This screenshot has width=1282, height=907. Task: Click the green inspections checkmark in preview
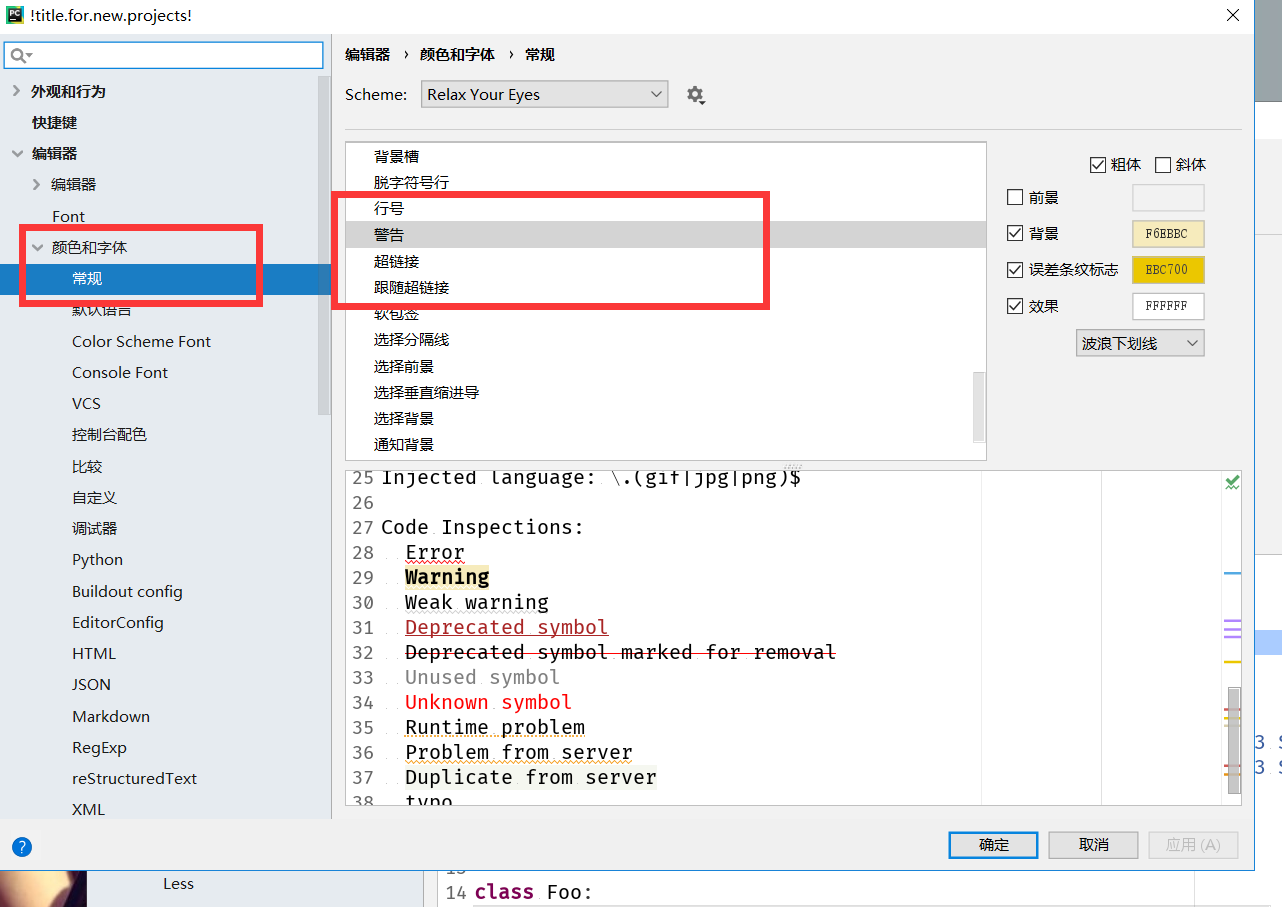1231,481
